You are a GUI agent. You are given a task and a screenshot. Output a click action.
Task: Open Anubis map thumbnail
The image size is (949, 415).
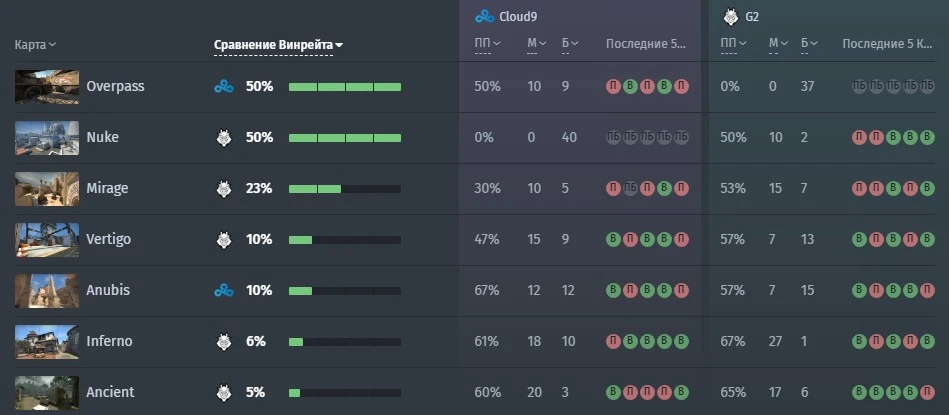[x=47, y=291]
